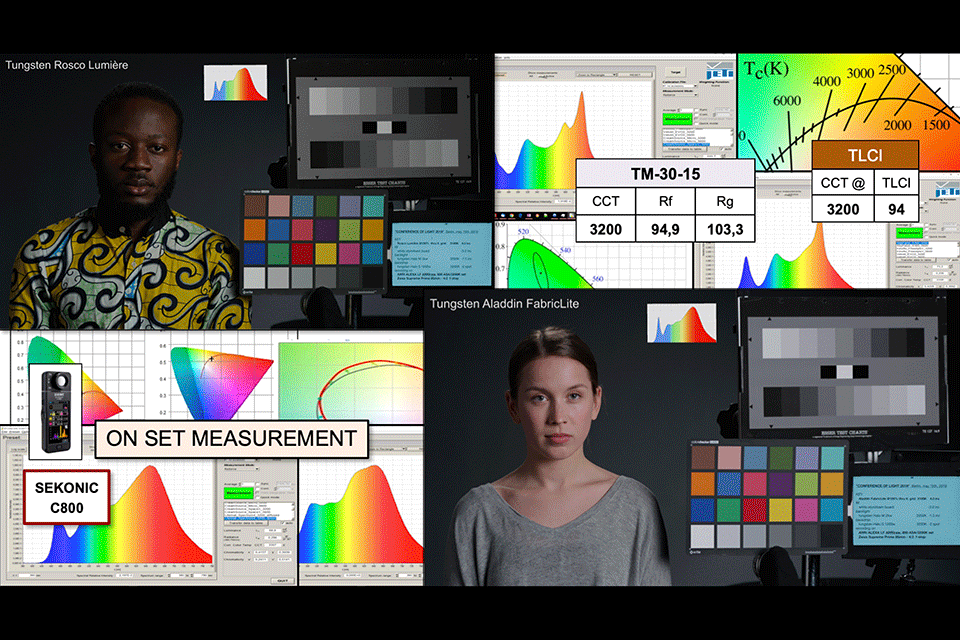The height and width of the screenshot is (640, 960).
Task: Open Measurement Mode dropdown in bottom-left window
Action: (241, 469)
